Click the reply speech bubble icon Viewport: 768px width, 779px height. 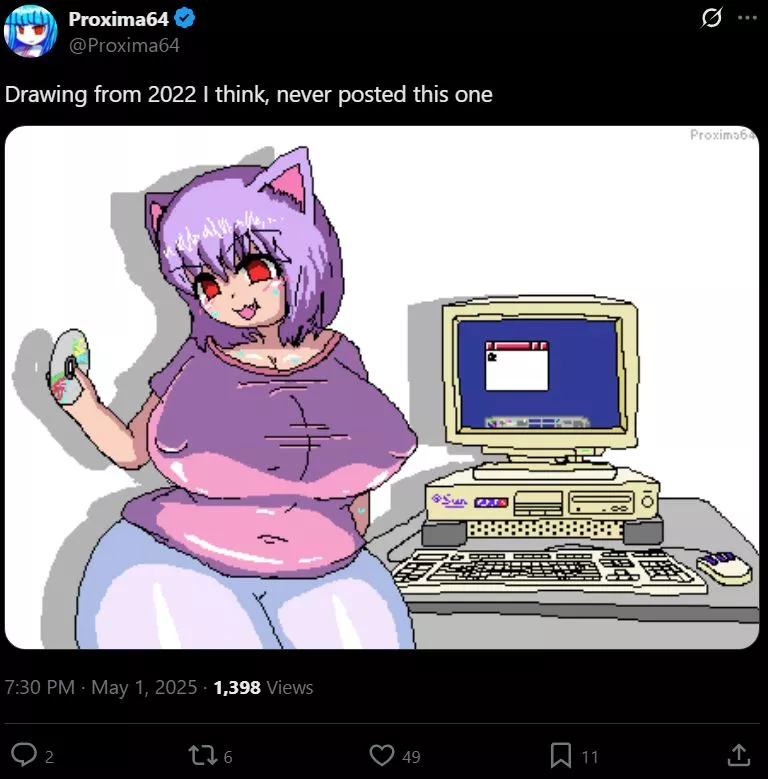click(24, 755)
